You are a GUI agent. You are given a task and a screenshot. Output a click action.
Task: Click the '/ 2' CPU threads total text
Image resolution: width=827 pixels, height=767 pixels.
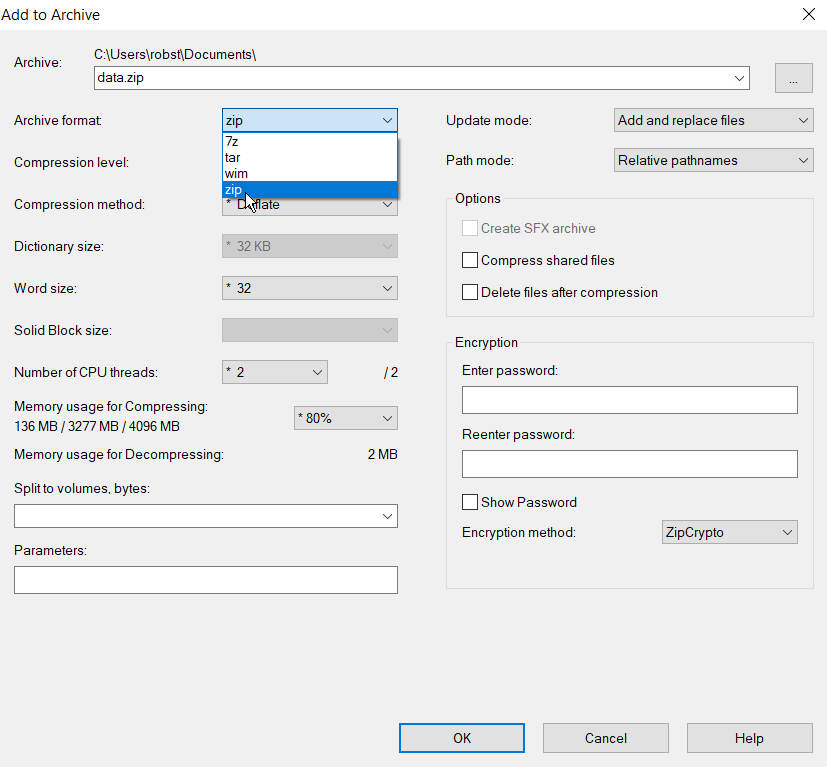(391, 372)
